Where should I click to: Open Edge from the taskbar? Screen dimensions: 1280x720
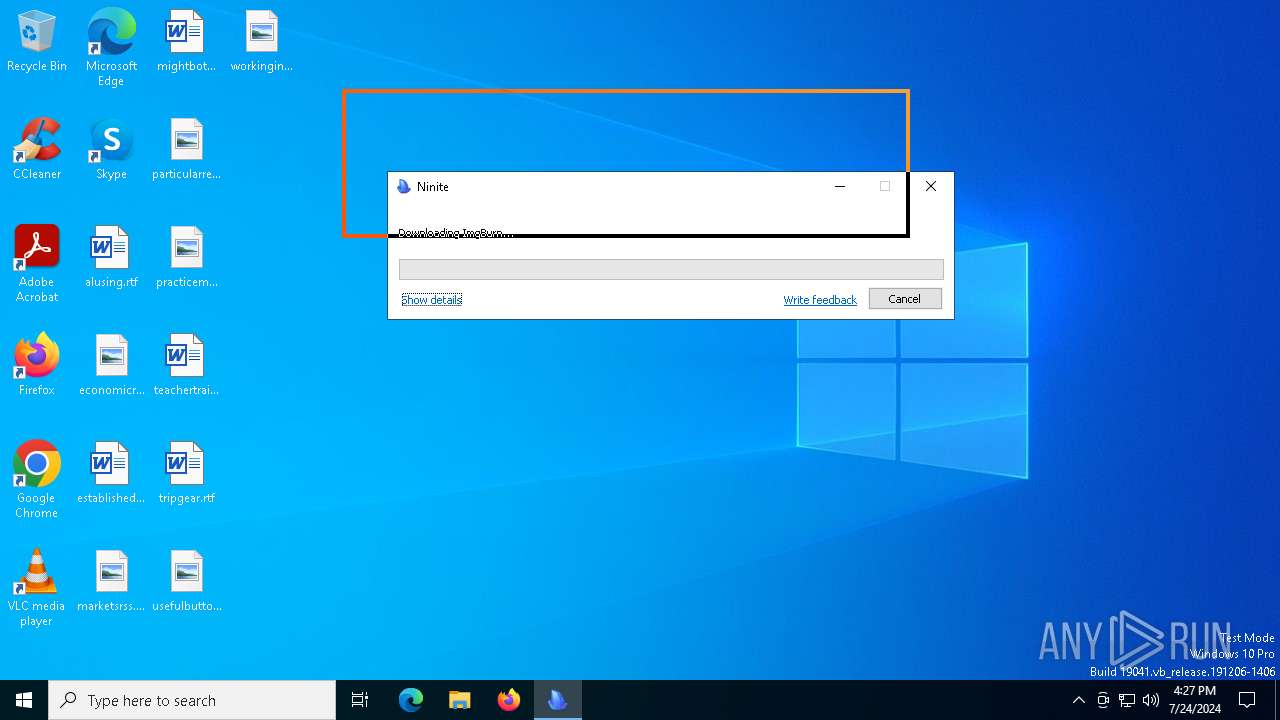pyautogui.click(x=411, y=700)
